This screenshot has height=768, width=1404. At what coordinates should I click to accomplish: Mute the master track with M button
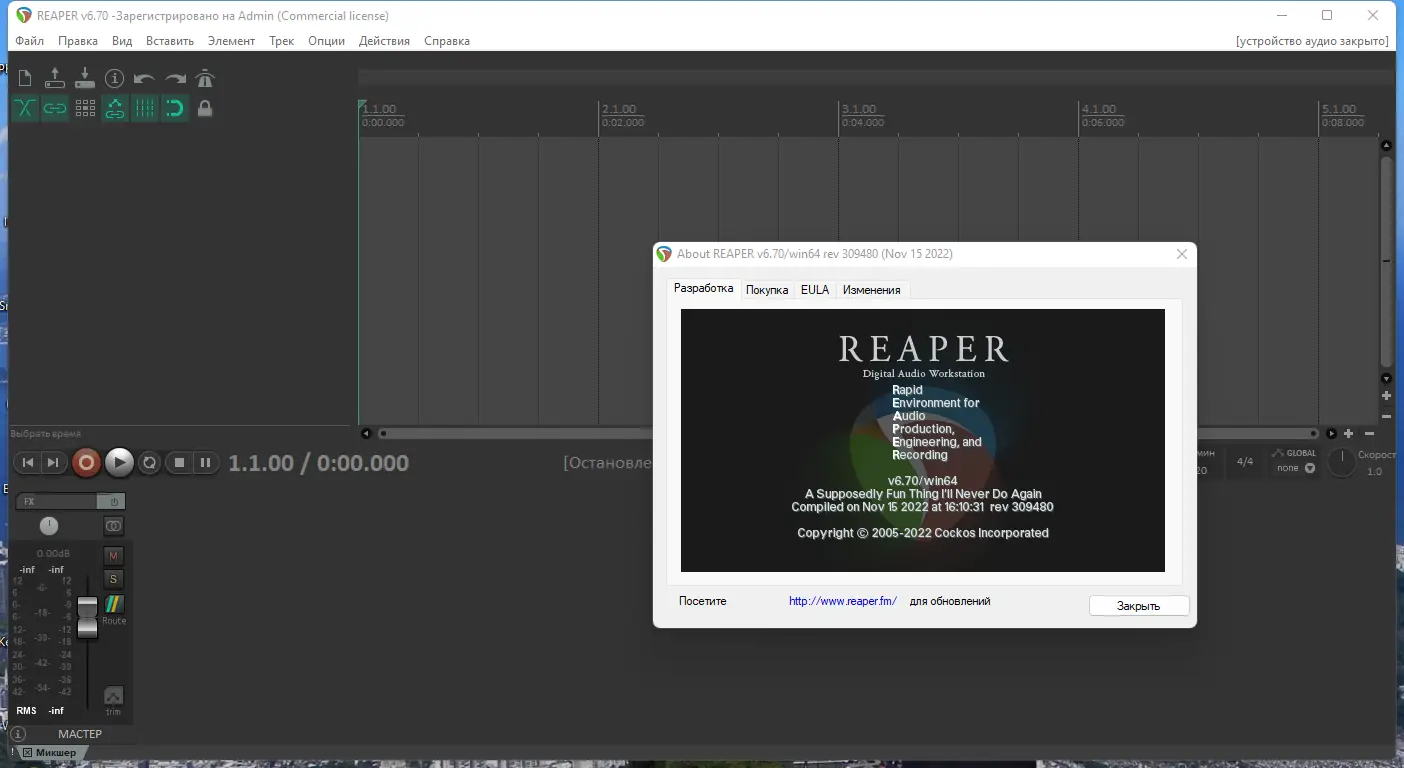[113, 554]
